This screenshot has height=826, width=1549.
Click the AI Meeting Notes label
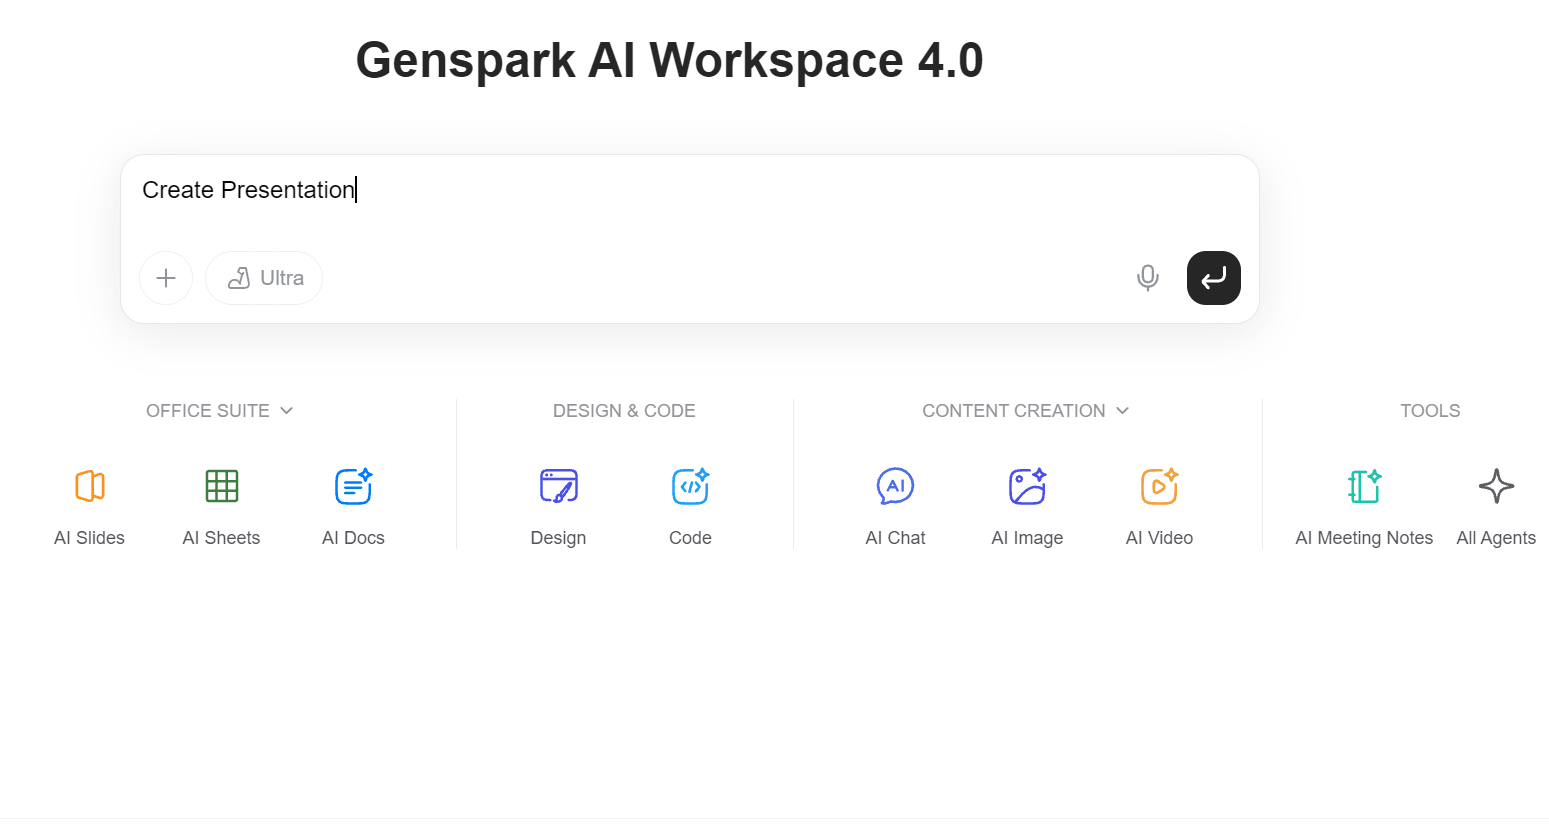tap(1364, 538)
